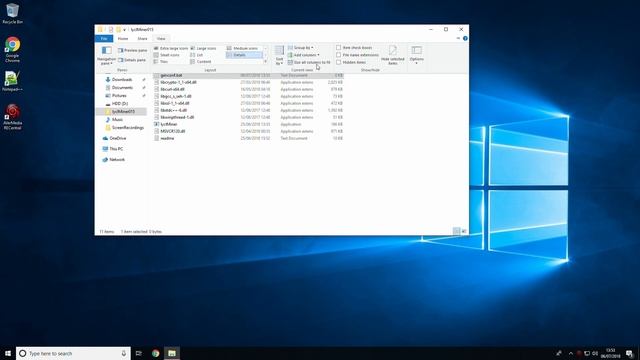Image resolution: width=640 pixels, height=360 pixels.
Task: Switch to details view status bar icon
Action: 456,231
